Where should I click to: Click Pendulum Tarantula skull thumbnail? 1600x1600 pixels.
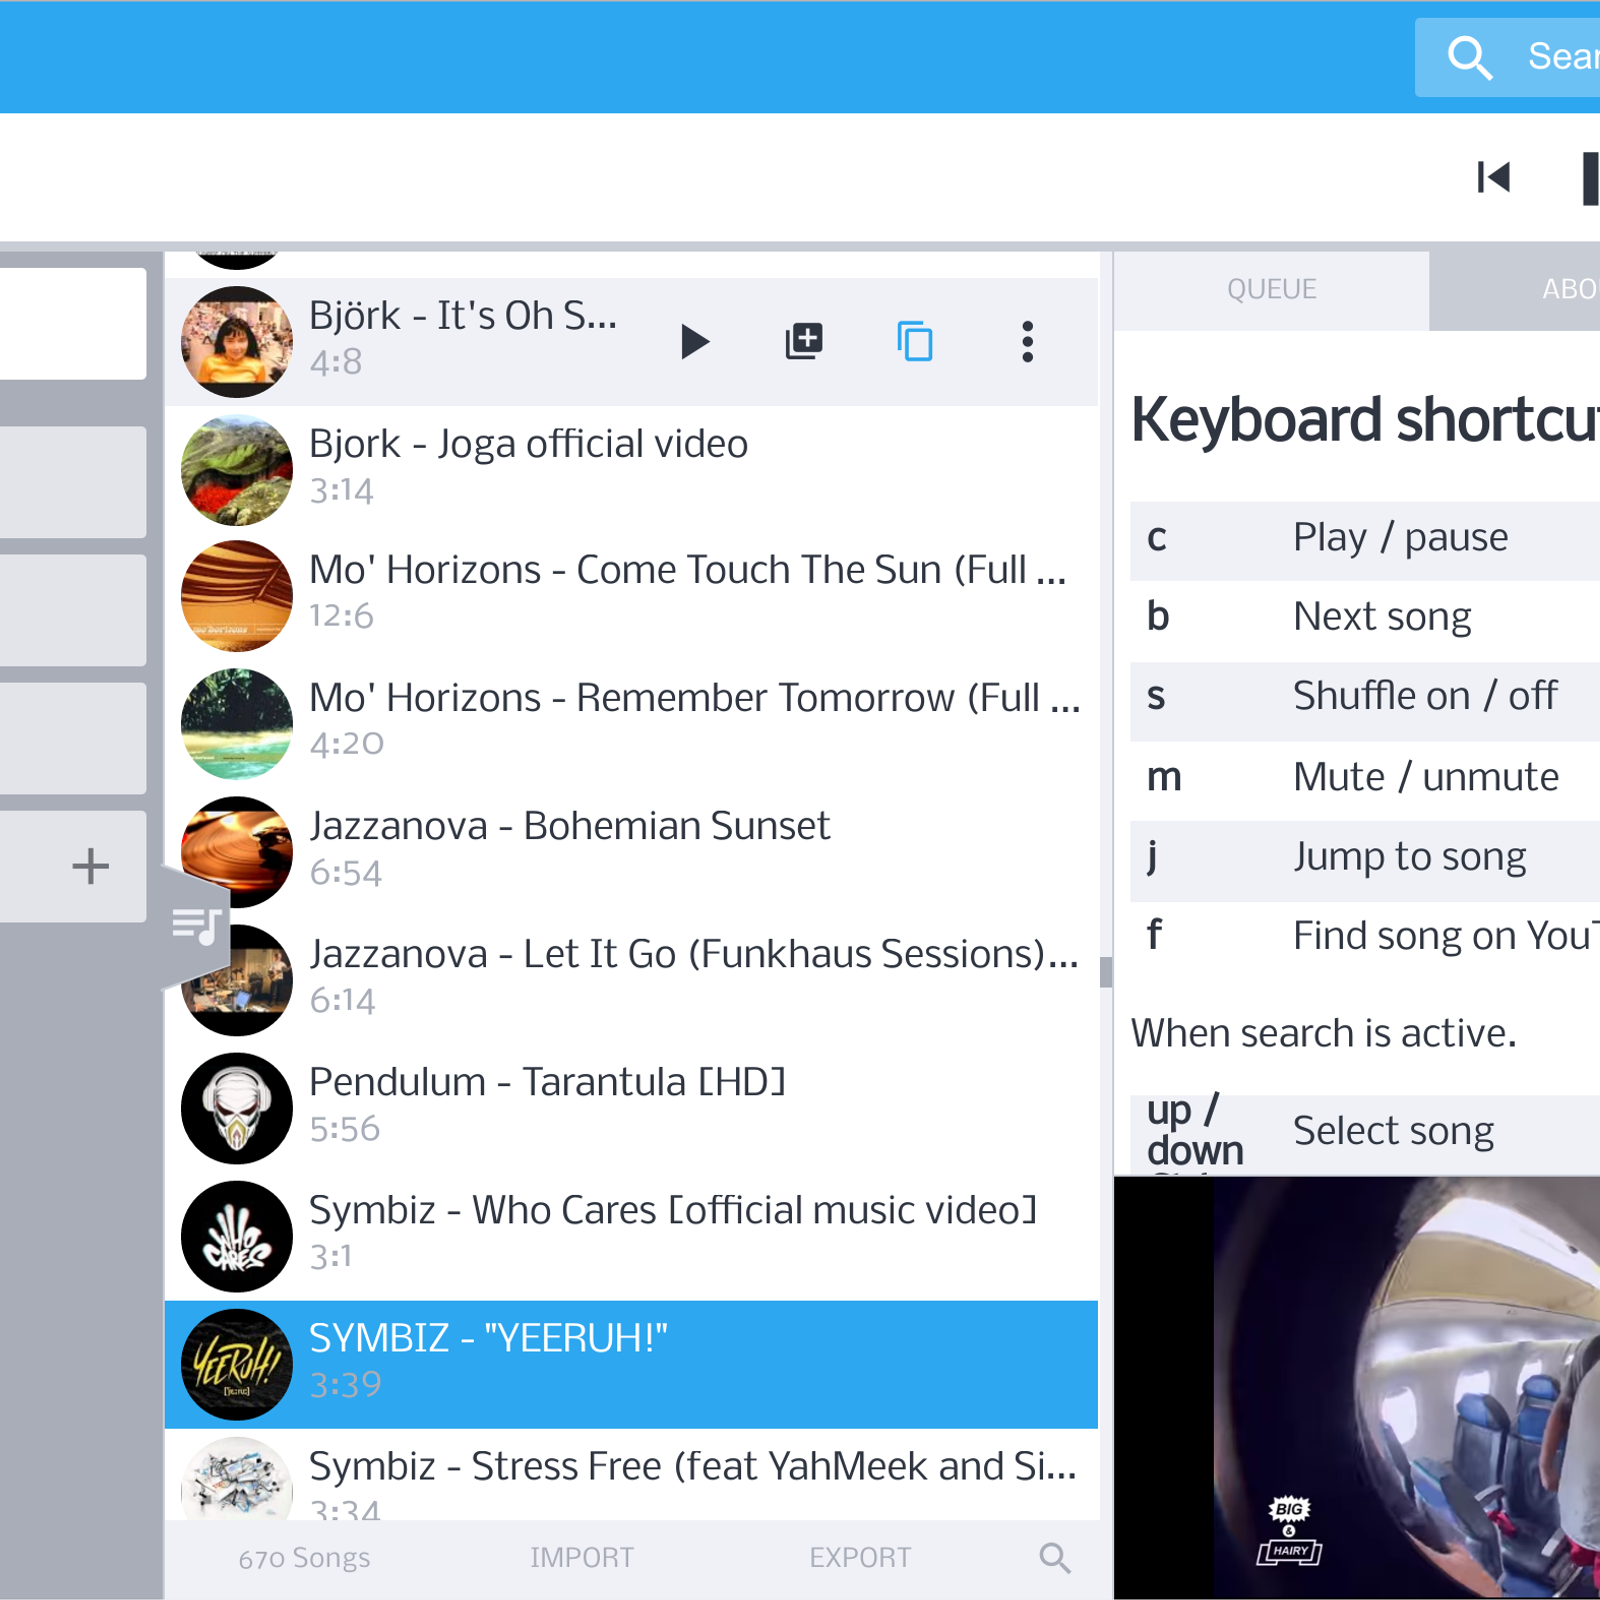pos(237,1108)
